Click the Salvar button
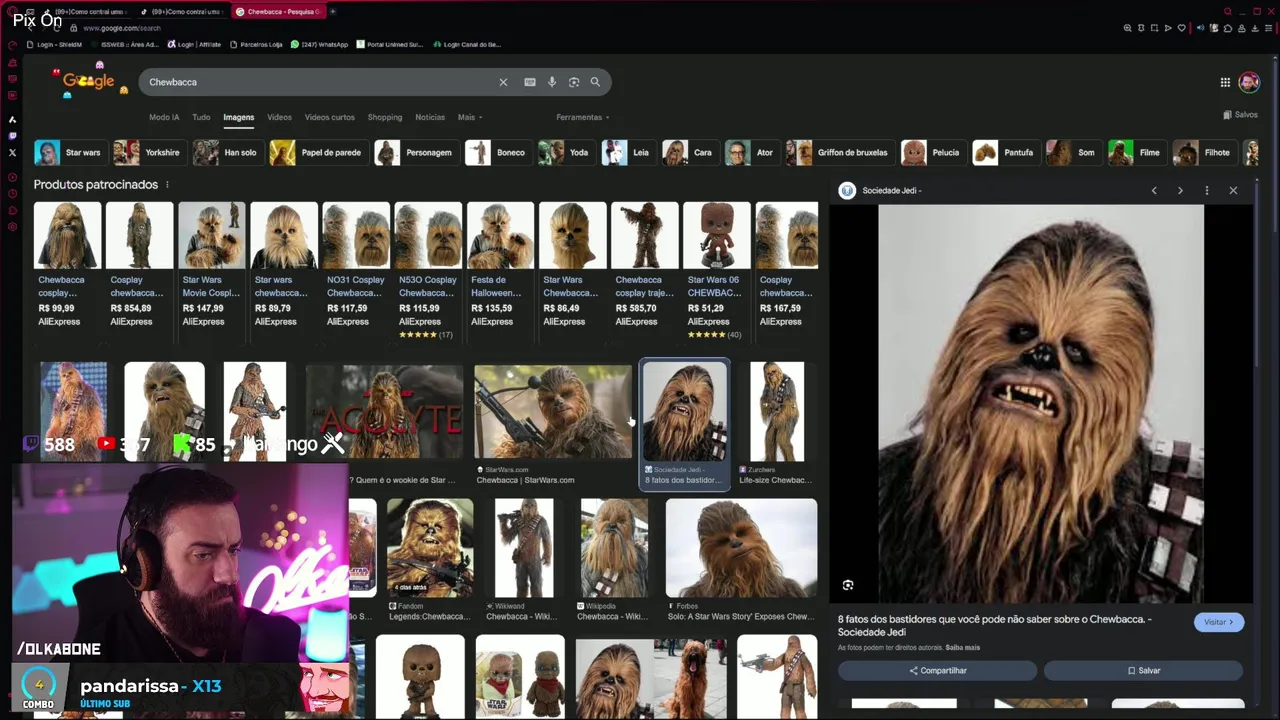This screenshot has width=1280, height=720. 1143,671
